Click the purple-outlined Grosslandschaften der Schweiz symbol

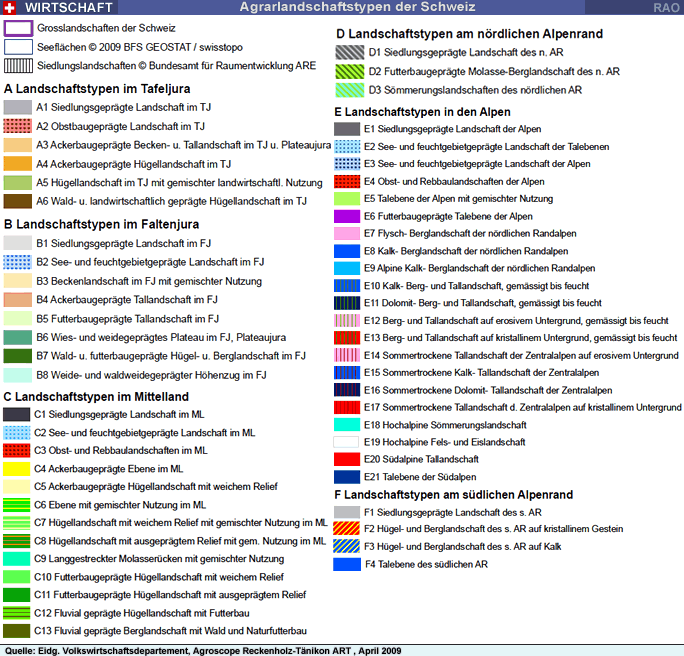coord(17,28)
